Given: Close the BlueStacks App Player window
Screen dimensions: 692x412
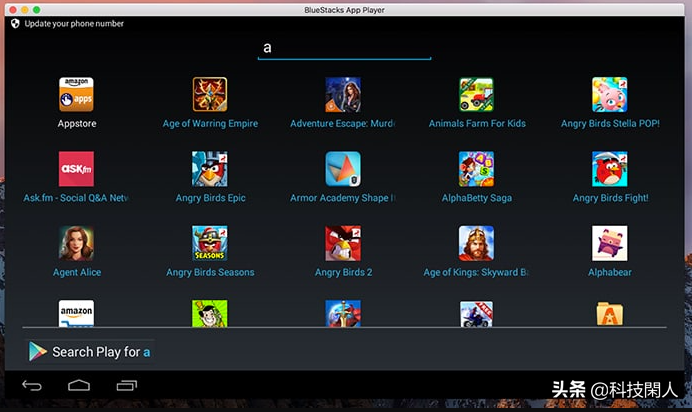Looking at the screenshot, I should (13, 10).
